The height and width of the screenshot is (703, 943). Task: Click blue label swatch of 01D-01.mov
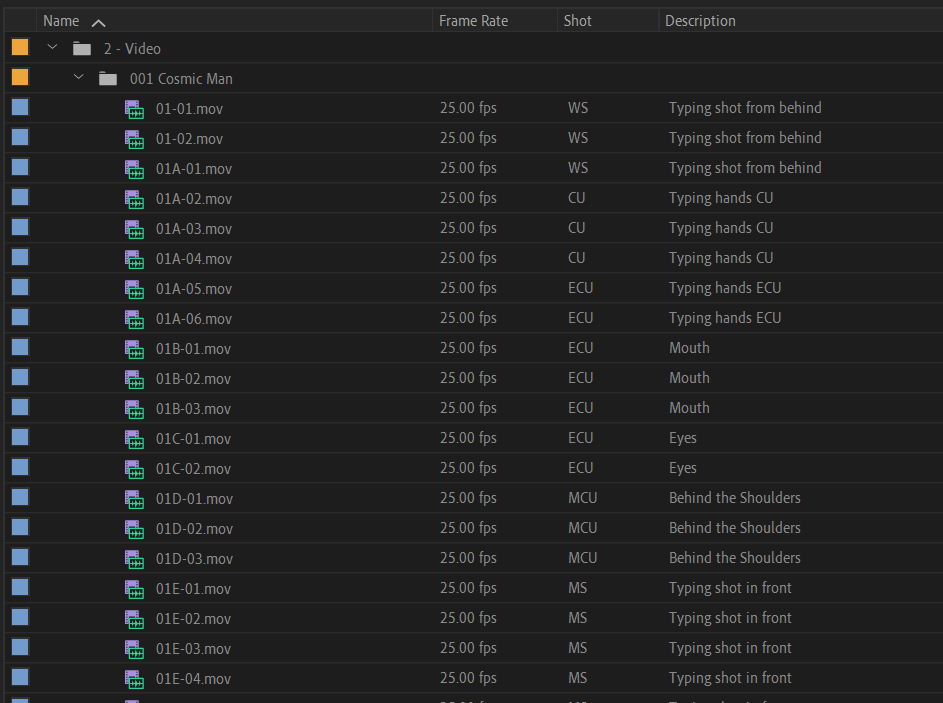[x=20, y=497]
